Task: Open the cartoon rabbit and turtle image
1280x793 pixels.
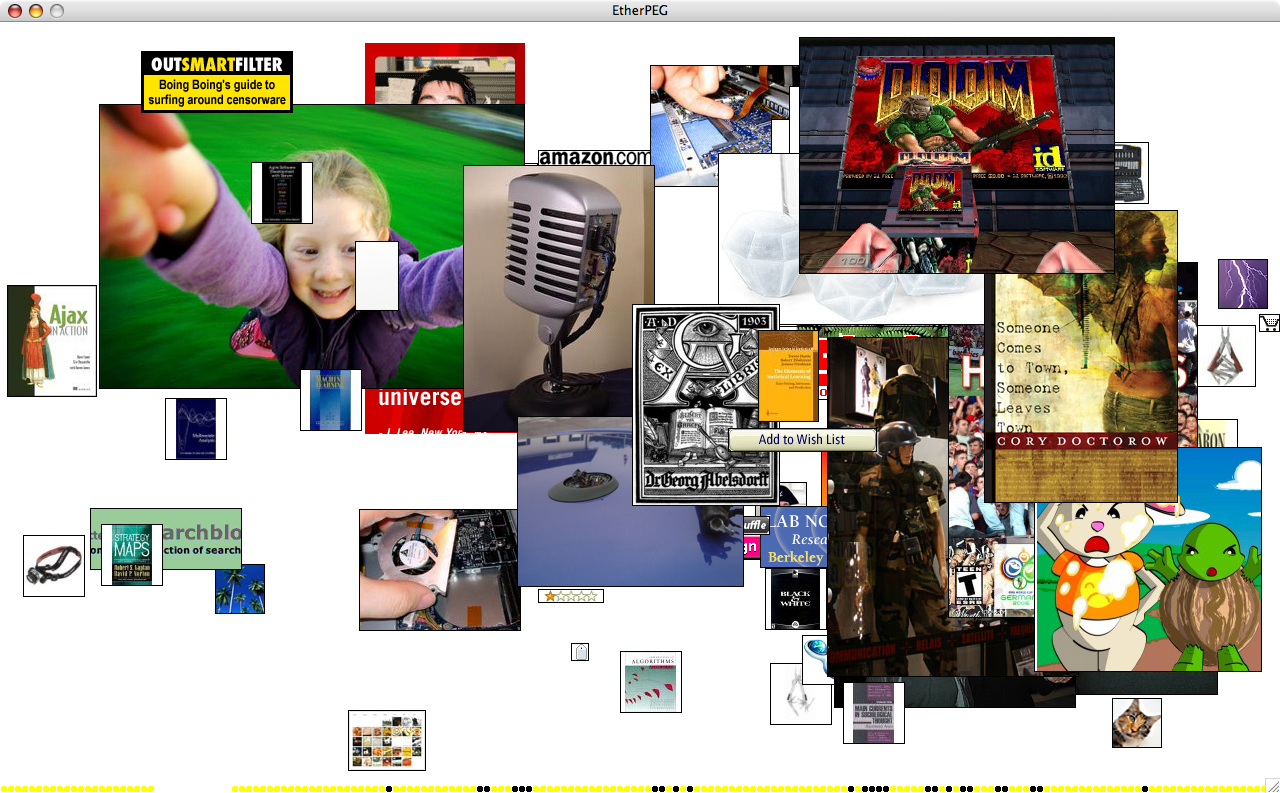Action: coord(1149,559)
